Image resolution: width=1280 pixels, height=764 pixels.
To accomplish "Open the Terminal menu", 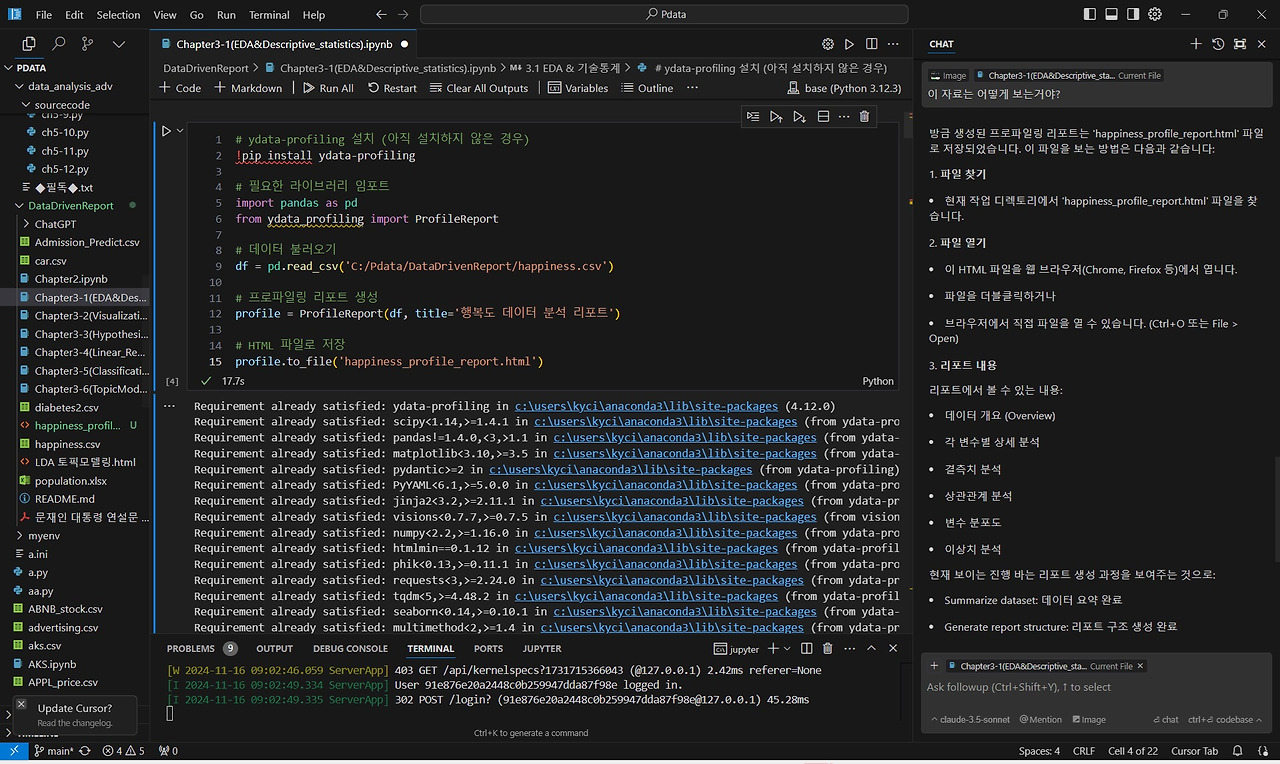I will pyautogui.click(x=268, y=15).
